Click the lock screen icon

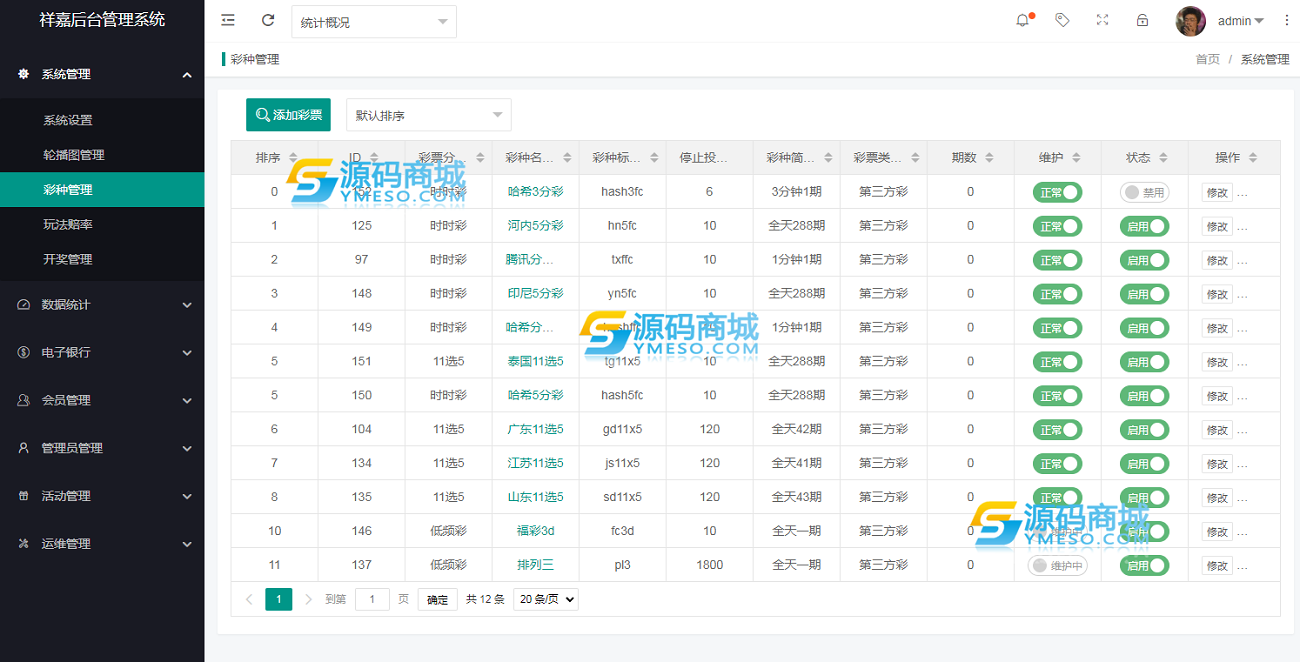click(x=1142, y=20)
